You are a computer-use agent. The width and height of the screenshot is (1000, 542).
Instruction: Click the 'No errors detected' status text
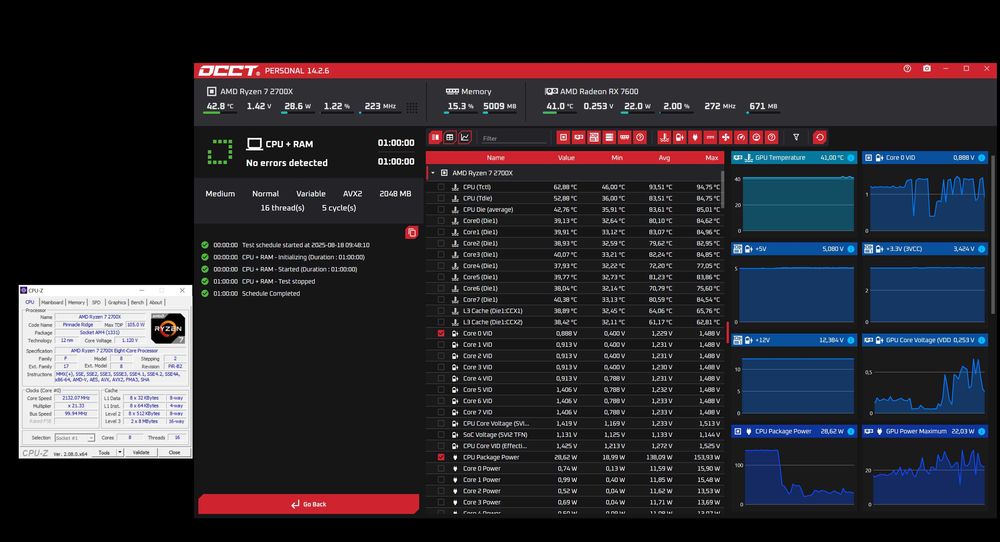click(287, 163)
